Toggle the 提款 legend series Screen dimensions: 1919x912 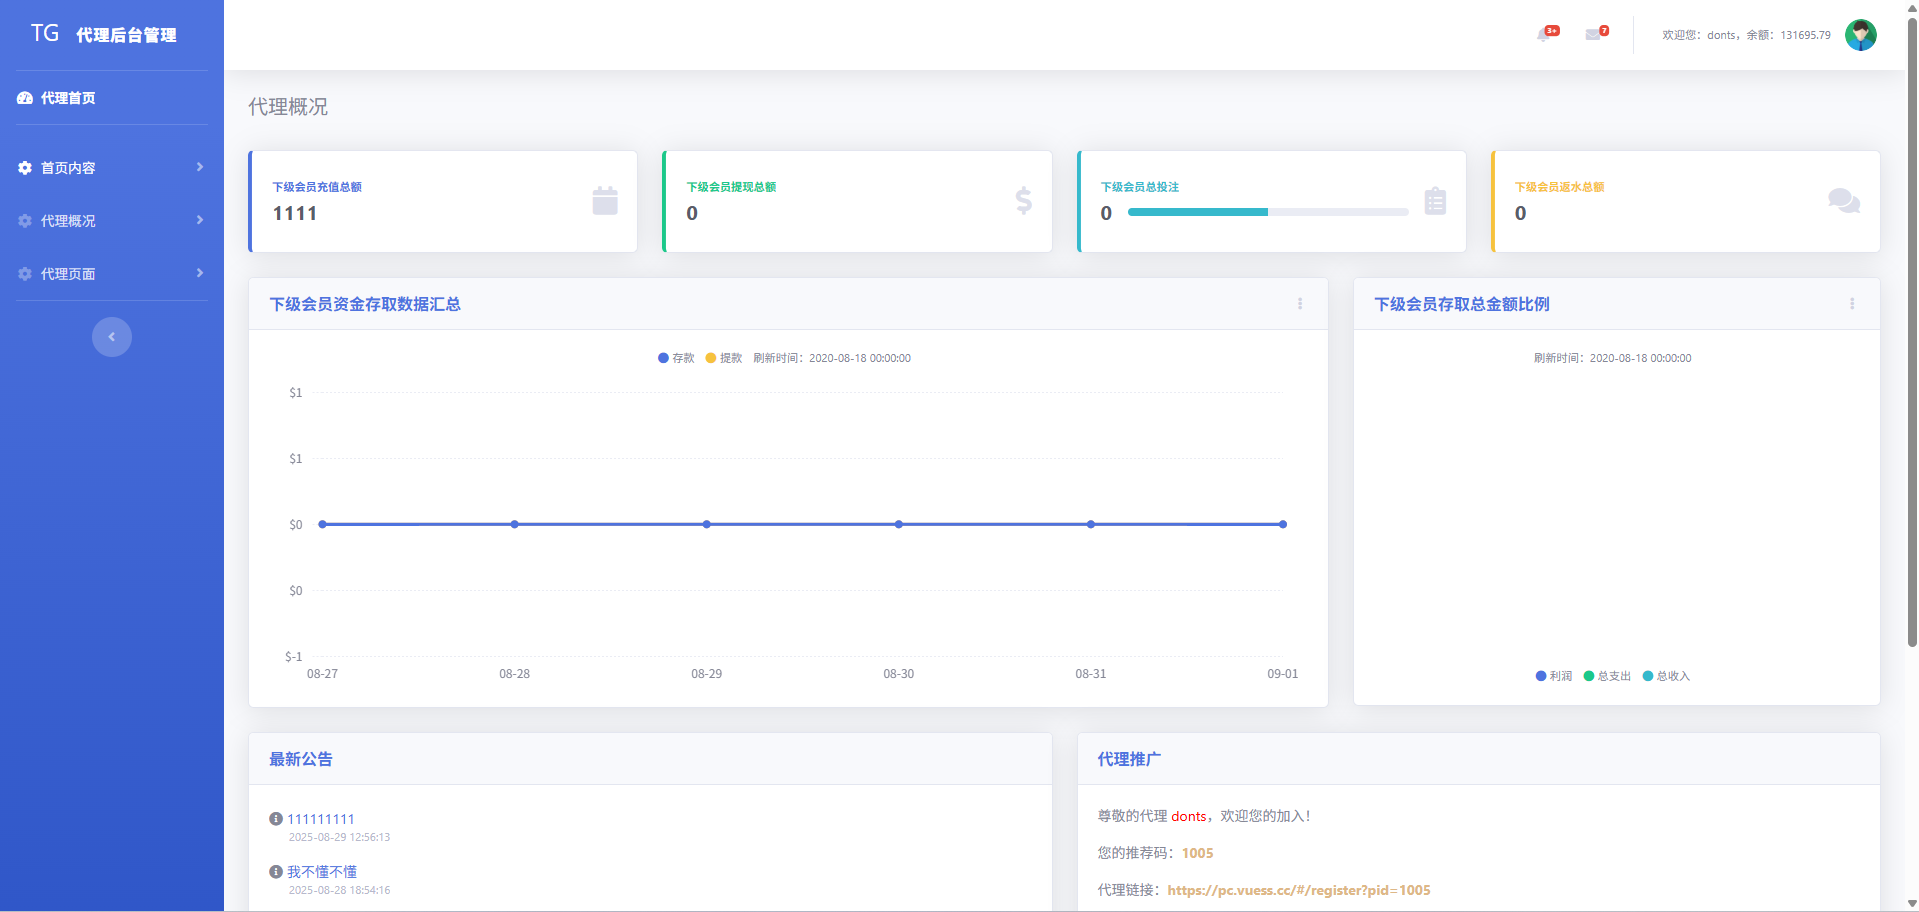click(x=724, y=358)
